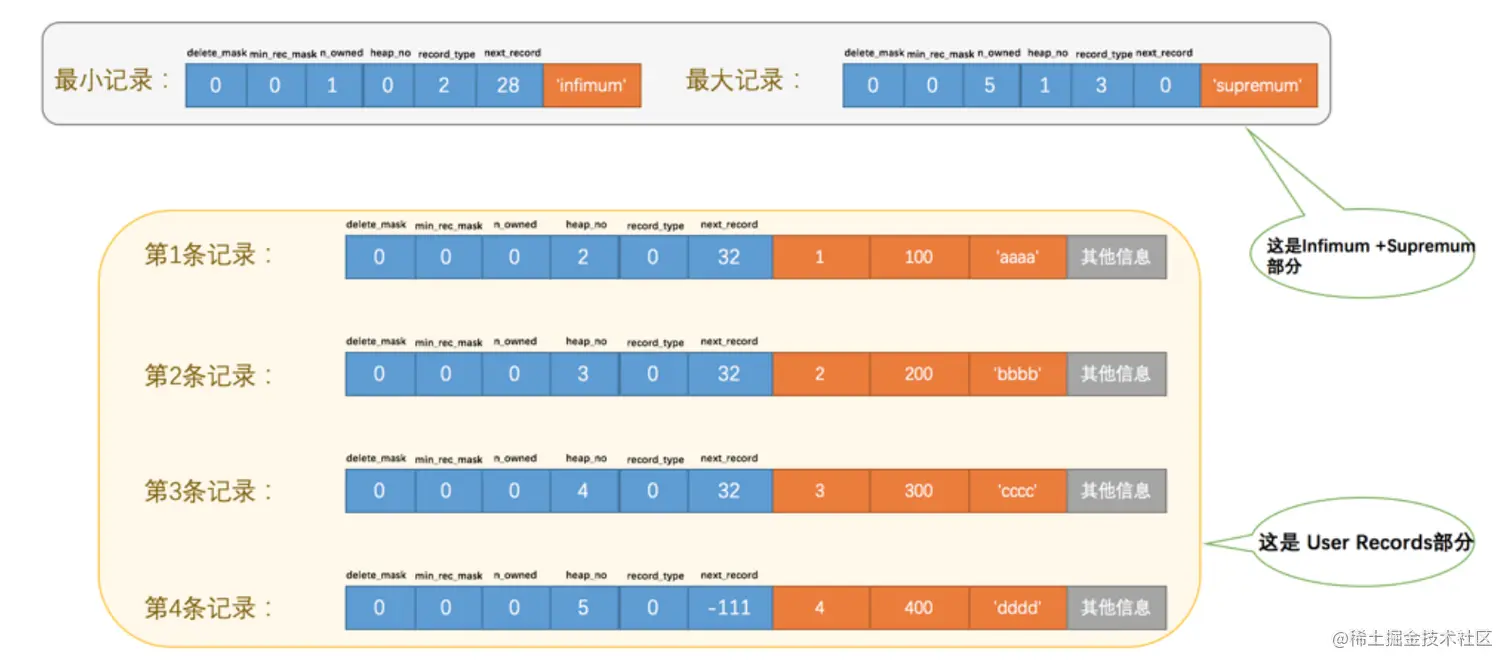Select cell 300 in 第3条记录
The height and width of the screenshot is (668, 1512).
pos(918,491)
